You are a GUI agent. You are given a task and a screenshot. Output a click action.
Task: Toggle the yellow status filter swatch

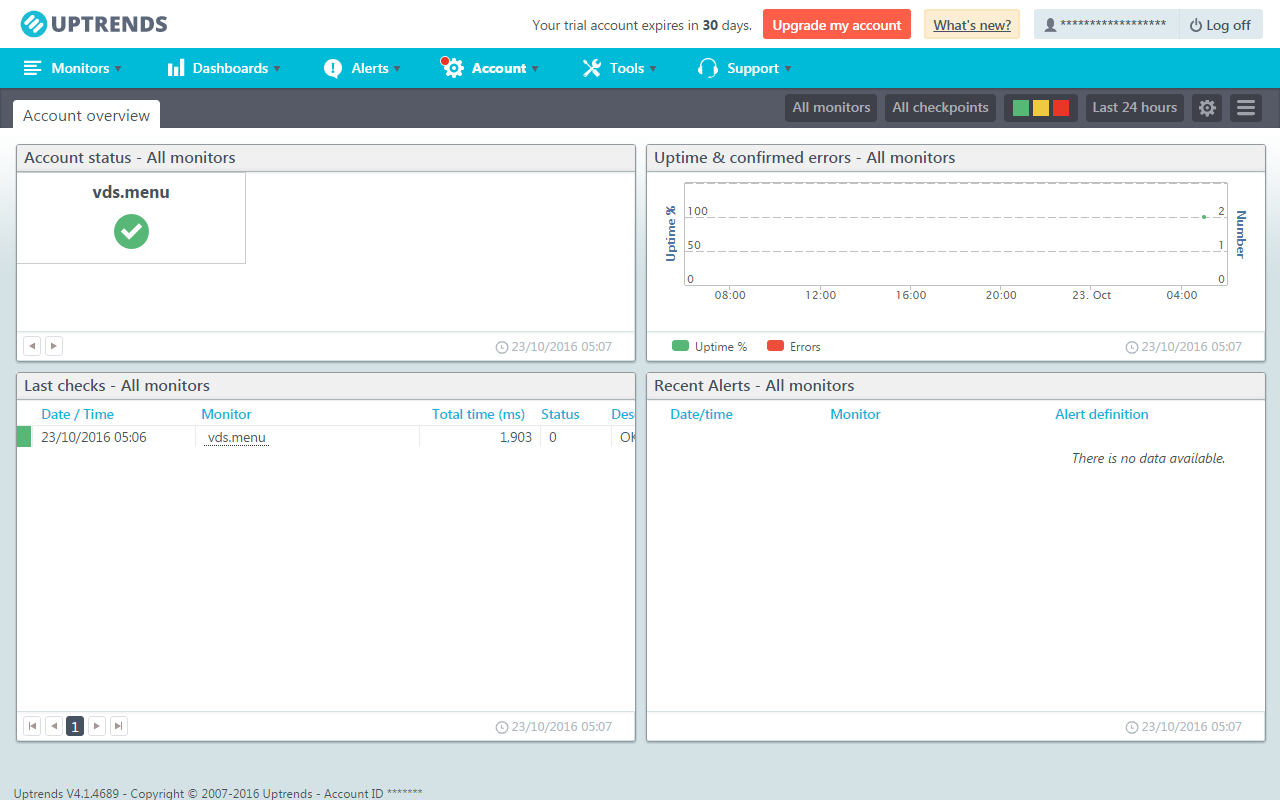(x=1041, y=108)
